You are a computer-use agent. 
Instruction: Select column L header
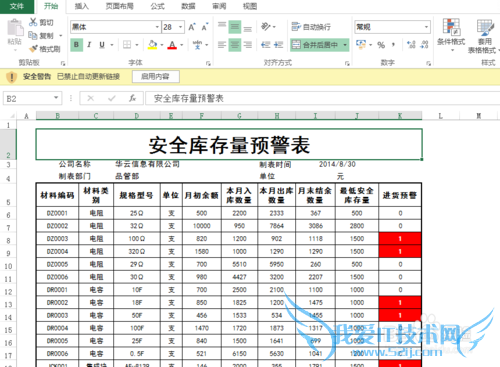coord(440,116)
